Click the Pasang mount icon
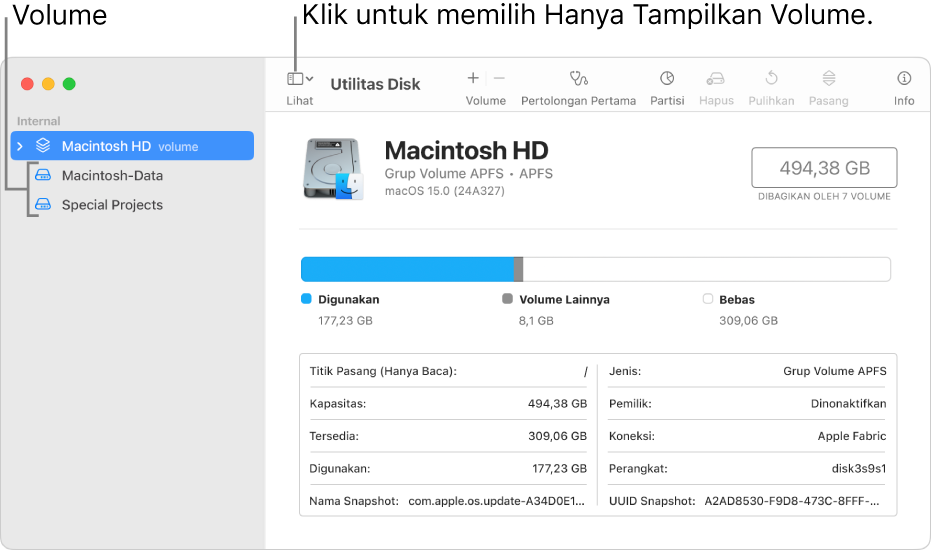 pyautogui.click(x=829, y=78)
